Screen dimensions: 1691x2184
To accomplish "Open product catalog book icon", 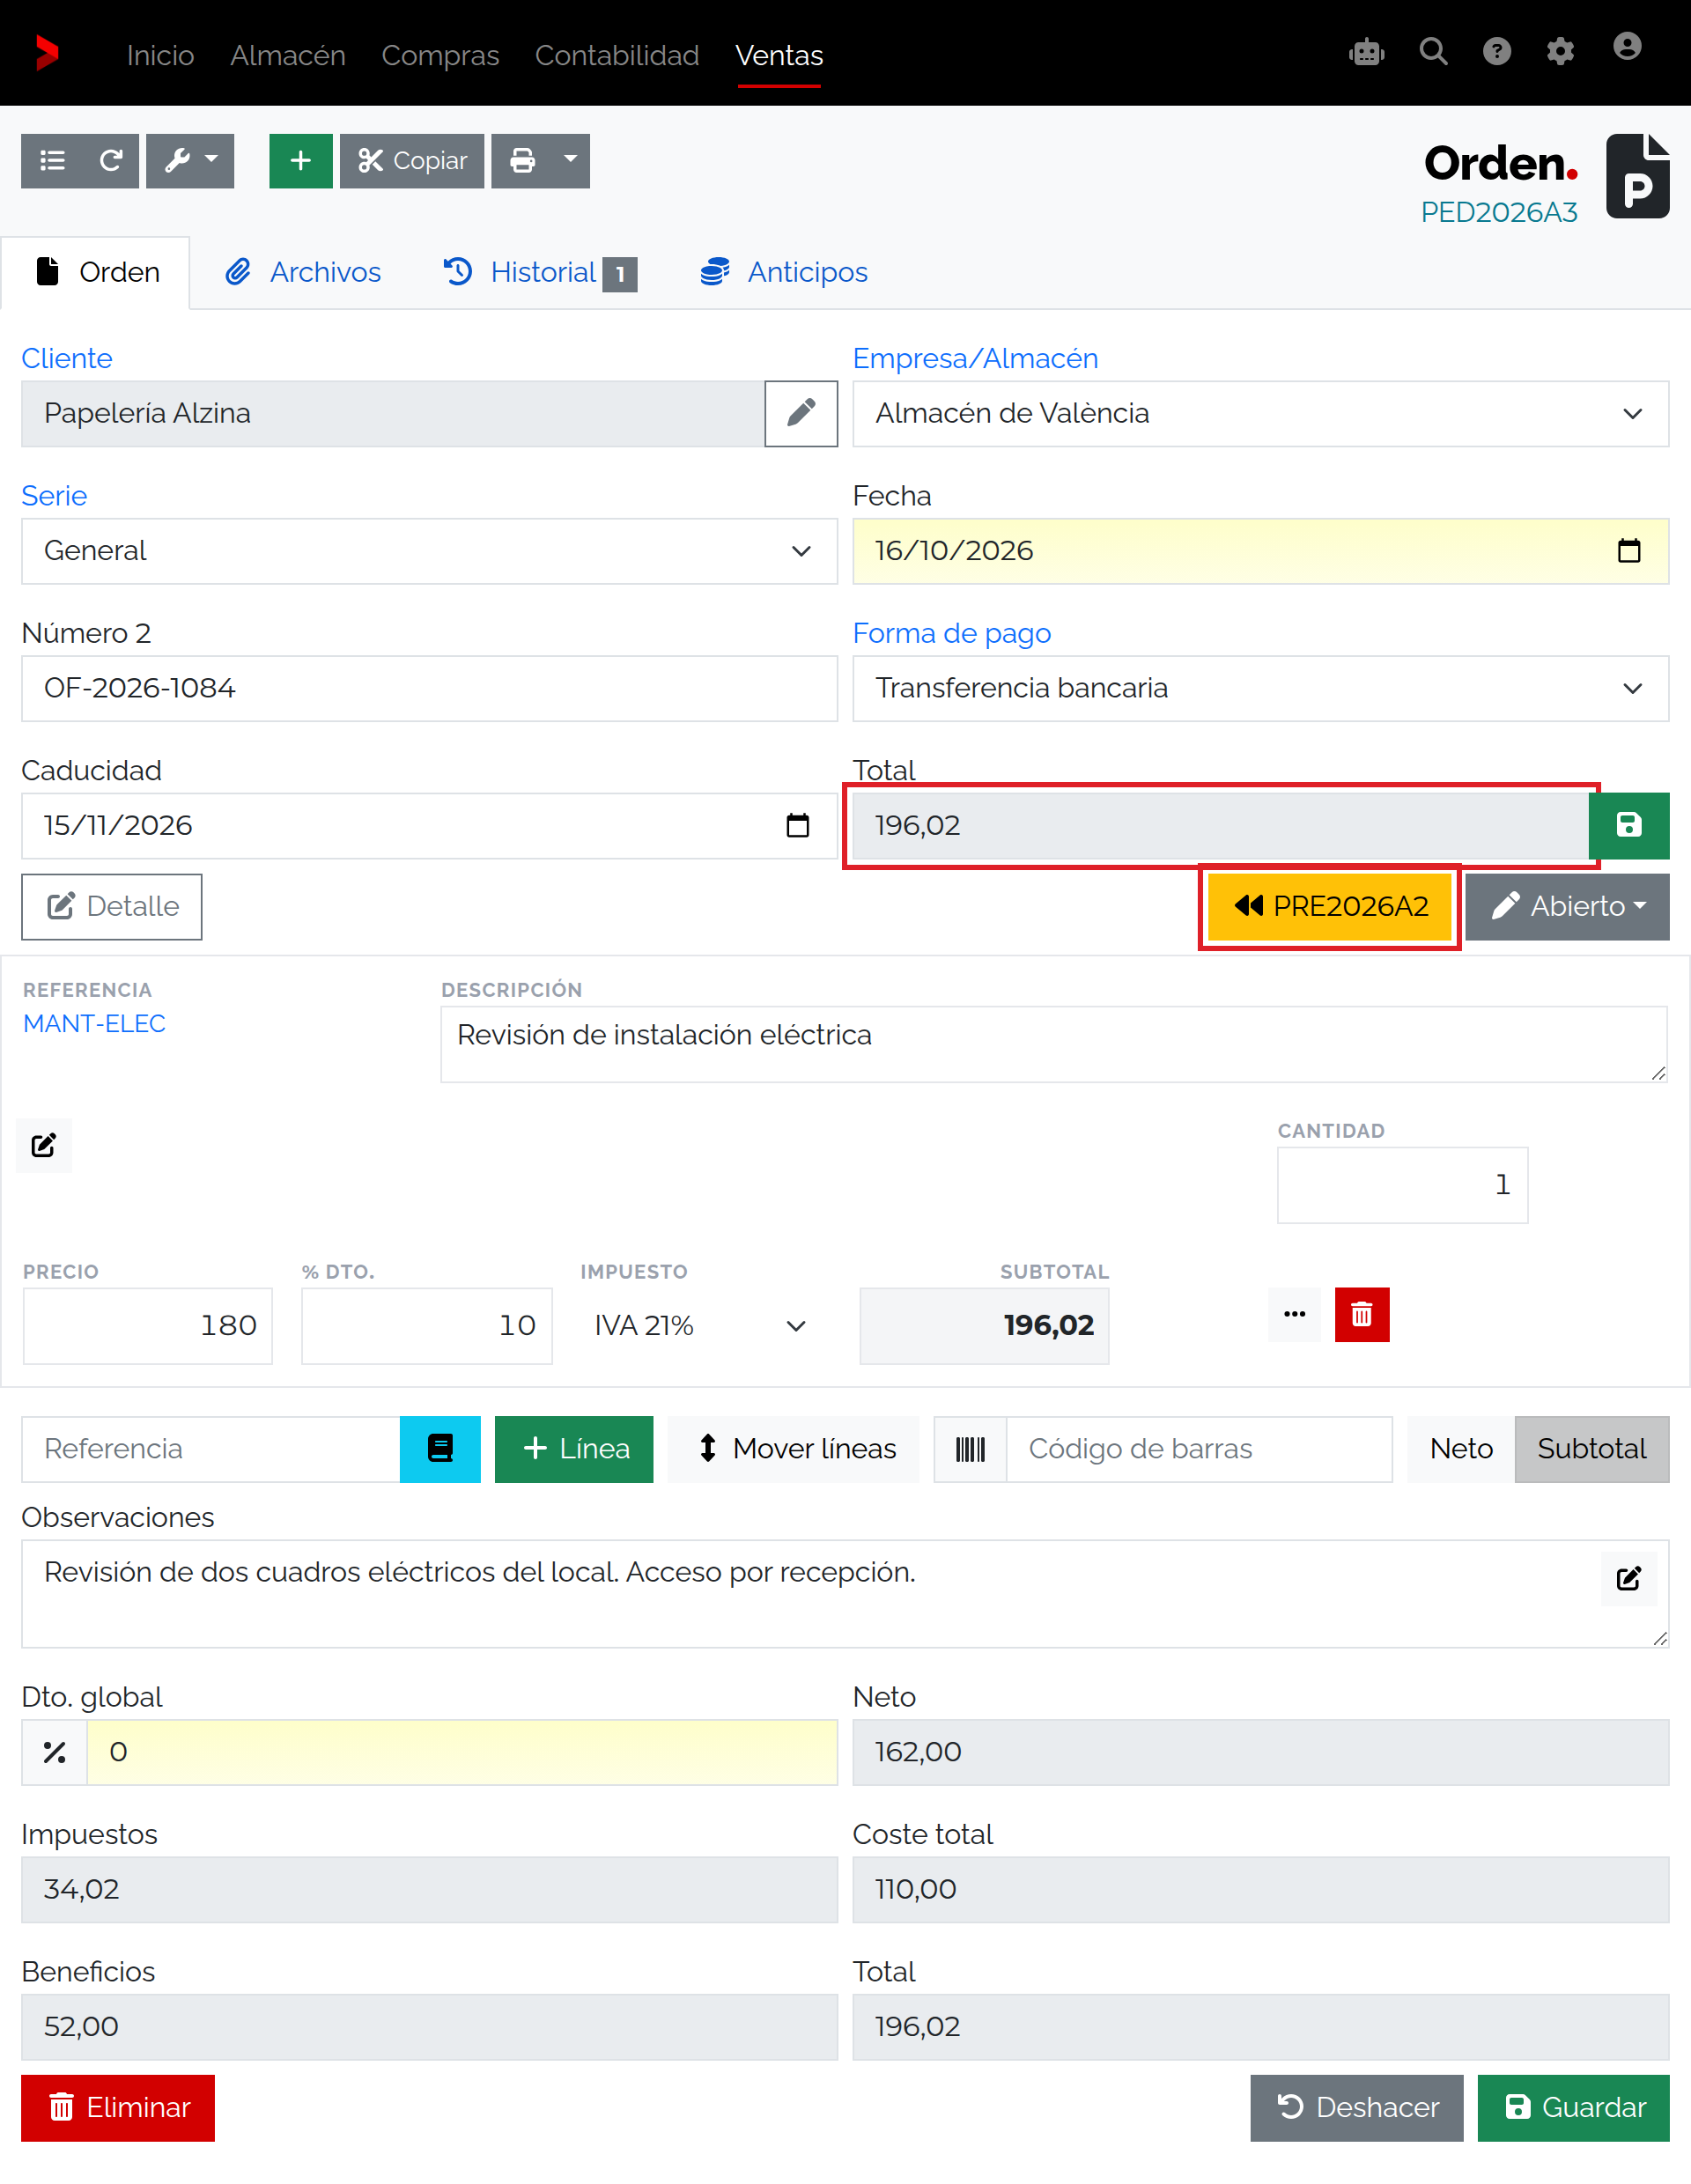I will 440,1449.
